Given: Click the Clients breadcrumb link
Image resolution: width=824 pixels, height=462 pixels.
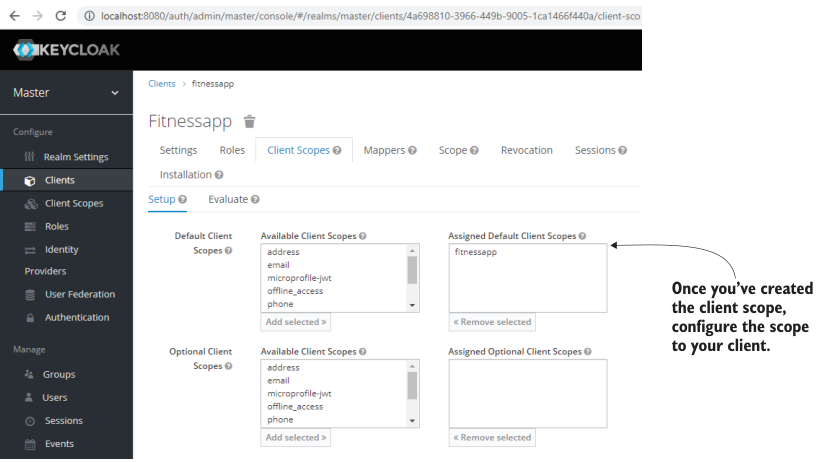Looking at the screenshot, I should (162, 84).
